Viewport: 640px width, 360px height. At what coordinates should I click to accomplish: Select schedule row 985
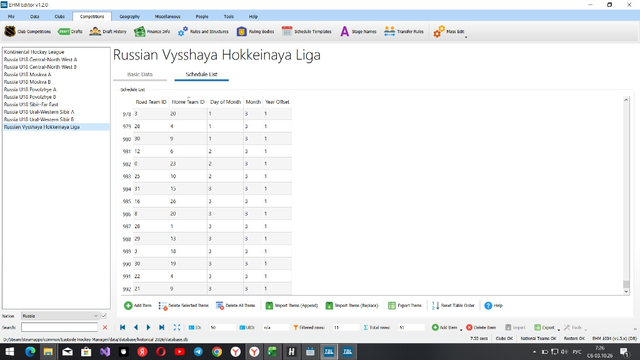point(207,201)
